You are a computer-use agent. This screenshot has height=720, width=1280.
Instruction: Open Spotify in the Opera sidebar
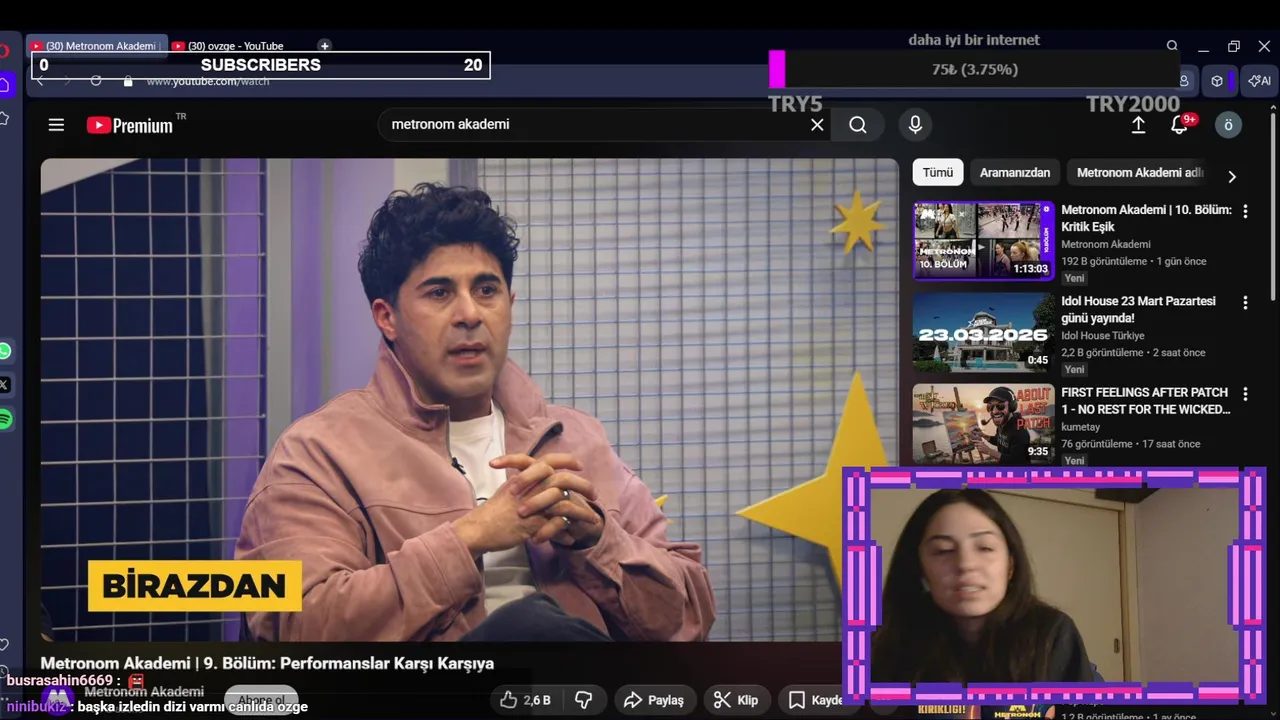pyautogui.click(x=5, y=419)
